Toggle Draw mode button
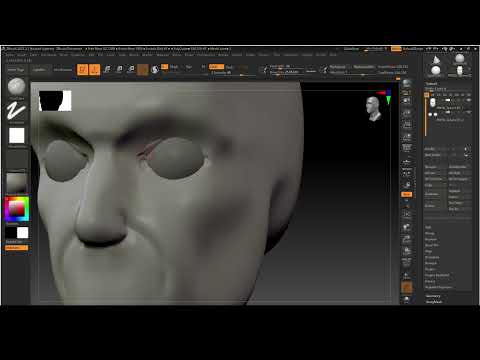The height and width of the screenshot is (360, 480). pyautogui.click(x=95, y=69)
